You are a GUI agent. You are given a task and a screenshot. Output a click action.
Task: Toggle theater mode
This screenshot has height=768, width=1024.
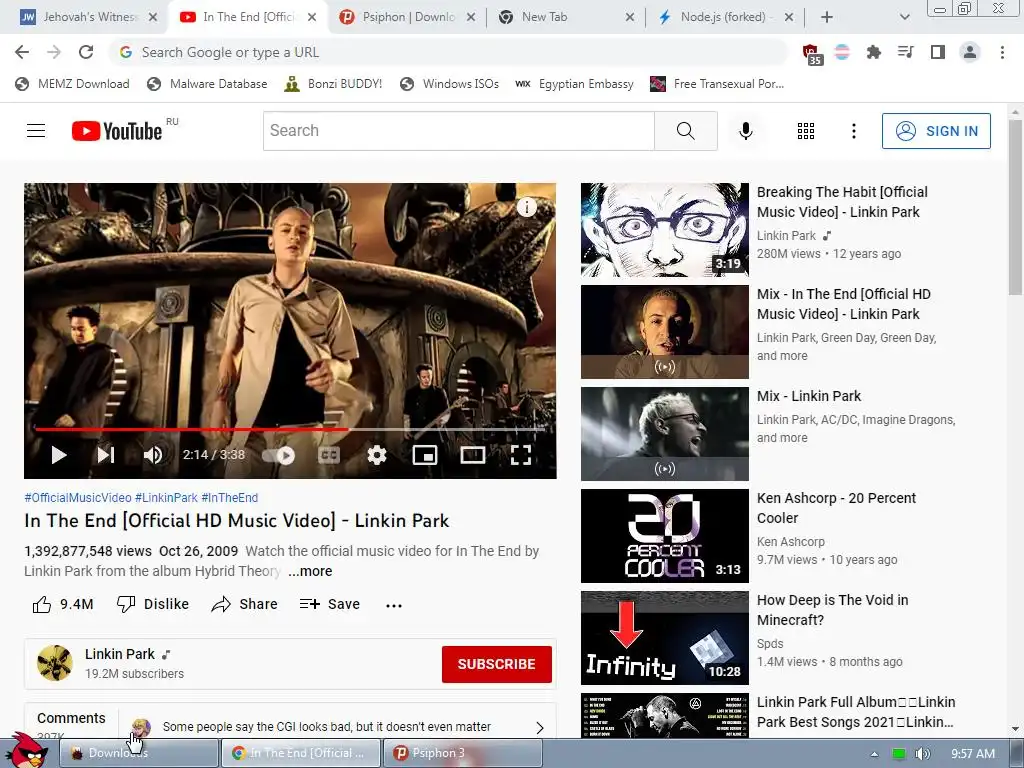point(472,455)
